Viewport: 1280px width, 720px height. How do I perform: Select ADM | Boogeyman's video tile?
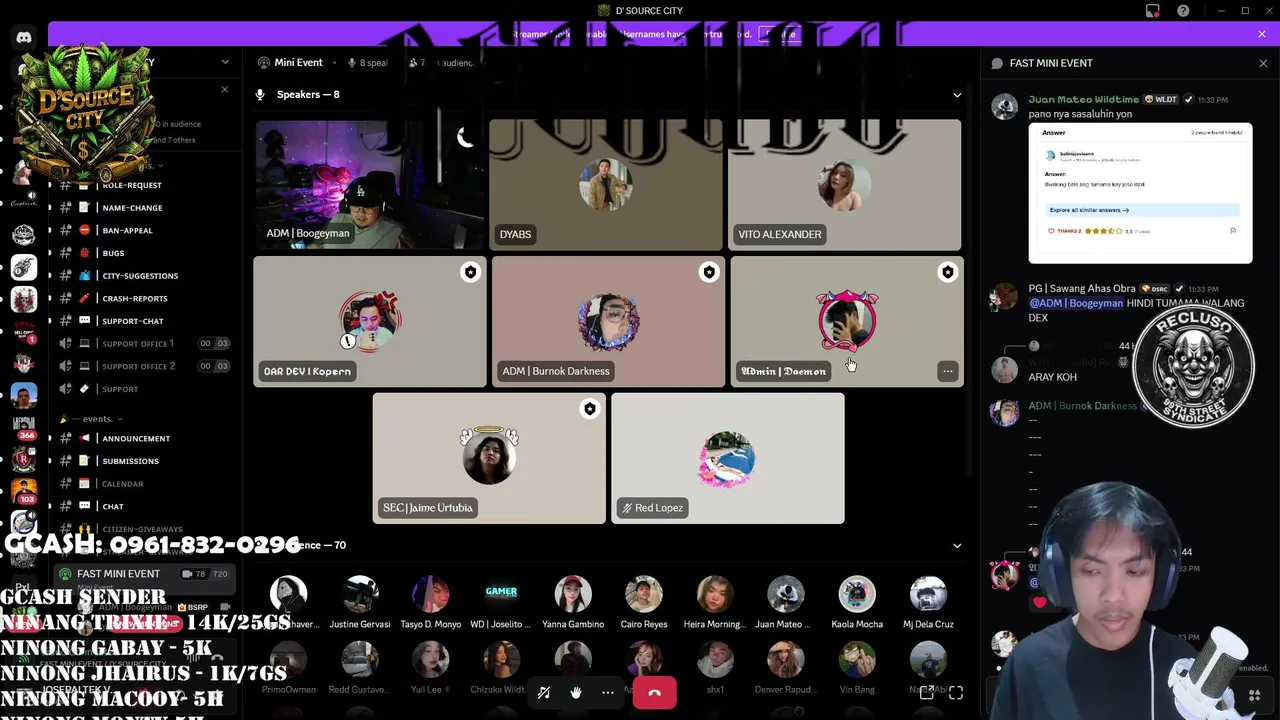point(369,185)
